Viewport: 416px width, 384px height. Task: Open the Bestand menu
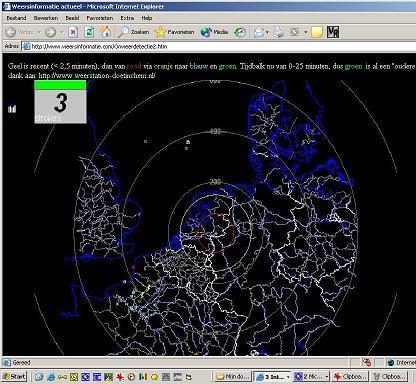[x=16, y=18]
